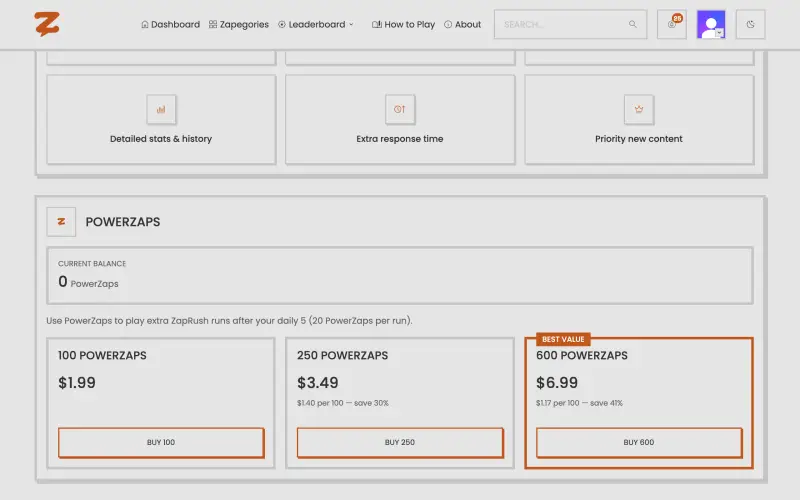Click the $3.49 price
800x500 pixels.
[318, 383]
